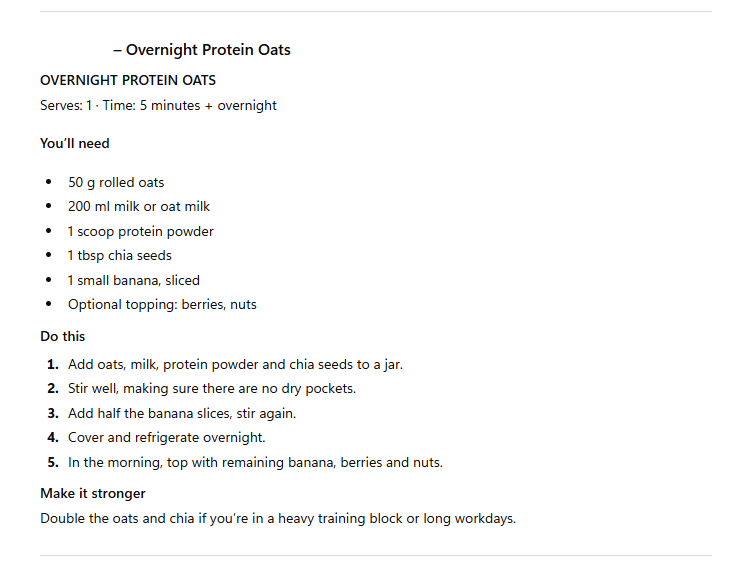Click the "You'll need" subheading
Screen dimensions: 737x579
coord(75,143)
